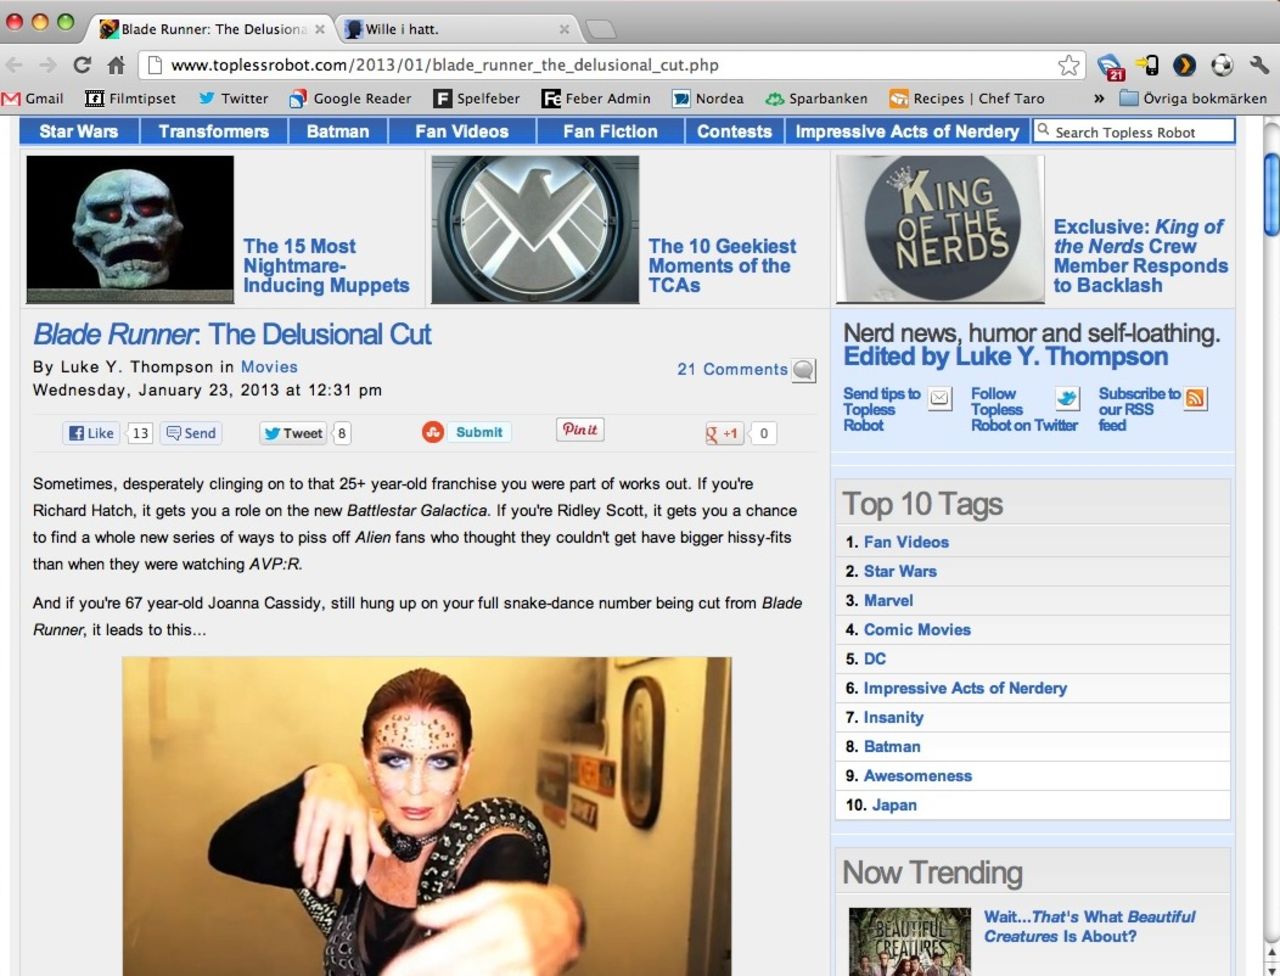Submit article to StumbleUpon
The height and width of the screenshot is (976, 1280).
pyautogui.click(x=466, y=432)
